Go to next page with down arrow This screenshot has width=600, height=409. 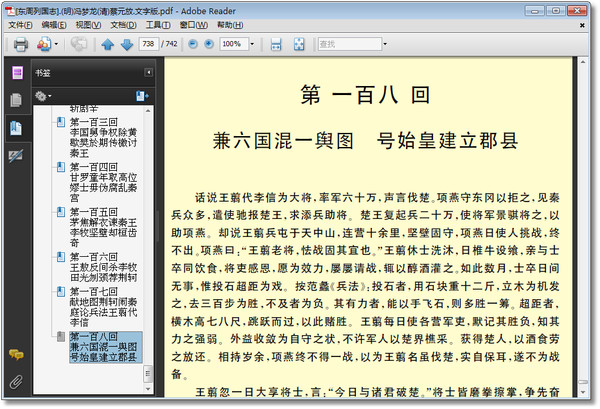127,44
